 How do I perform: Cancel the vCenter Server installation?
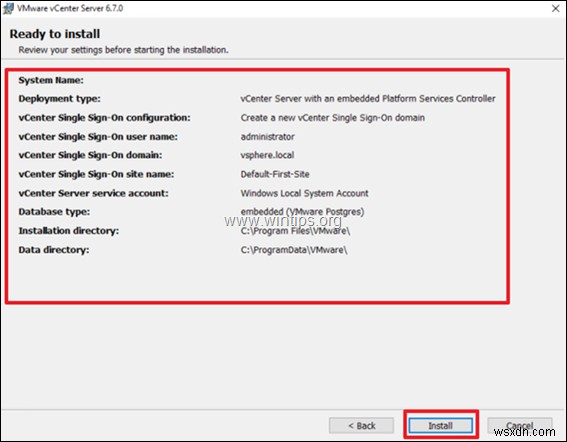pos(520,425)
